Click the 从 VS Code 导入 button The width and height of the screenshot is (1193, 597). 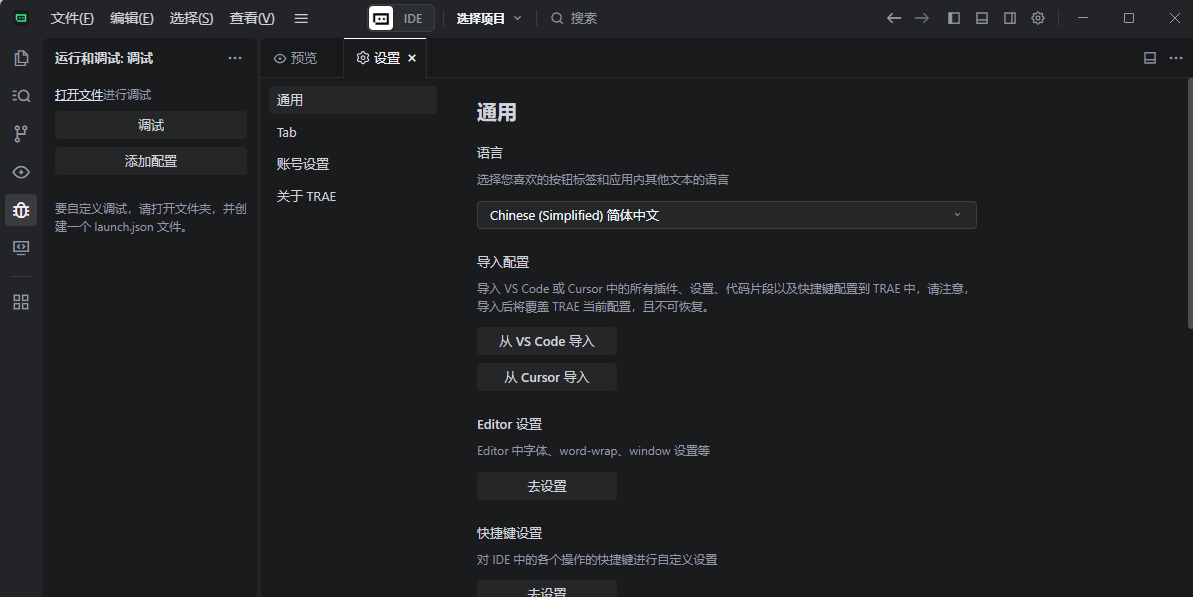point(546,340)
